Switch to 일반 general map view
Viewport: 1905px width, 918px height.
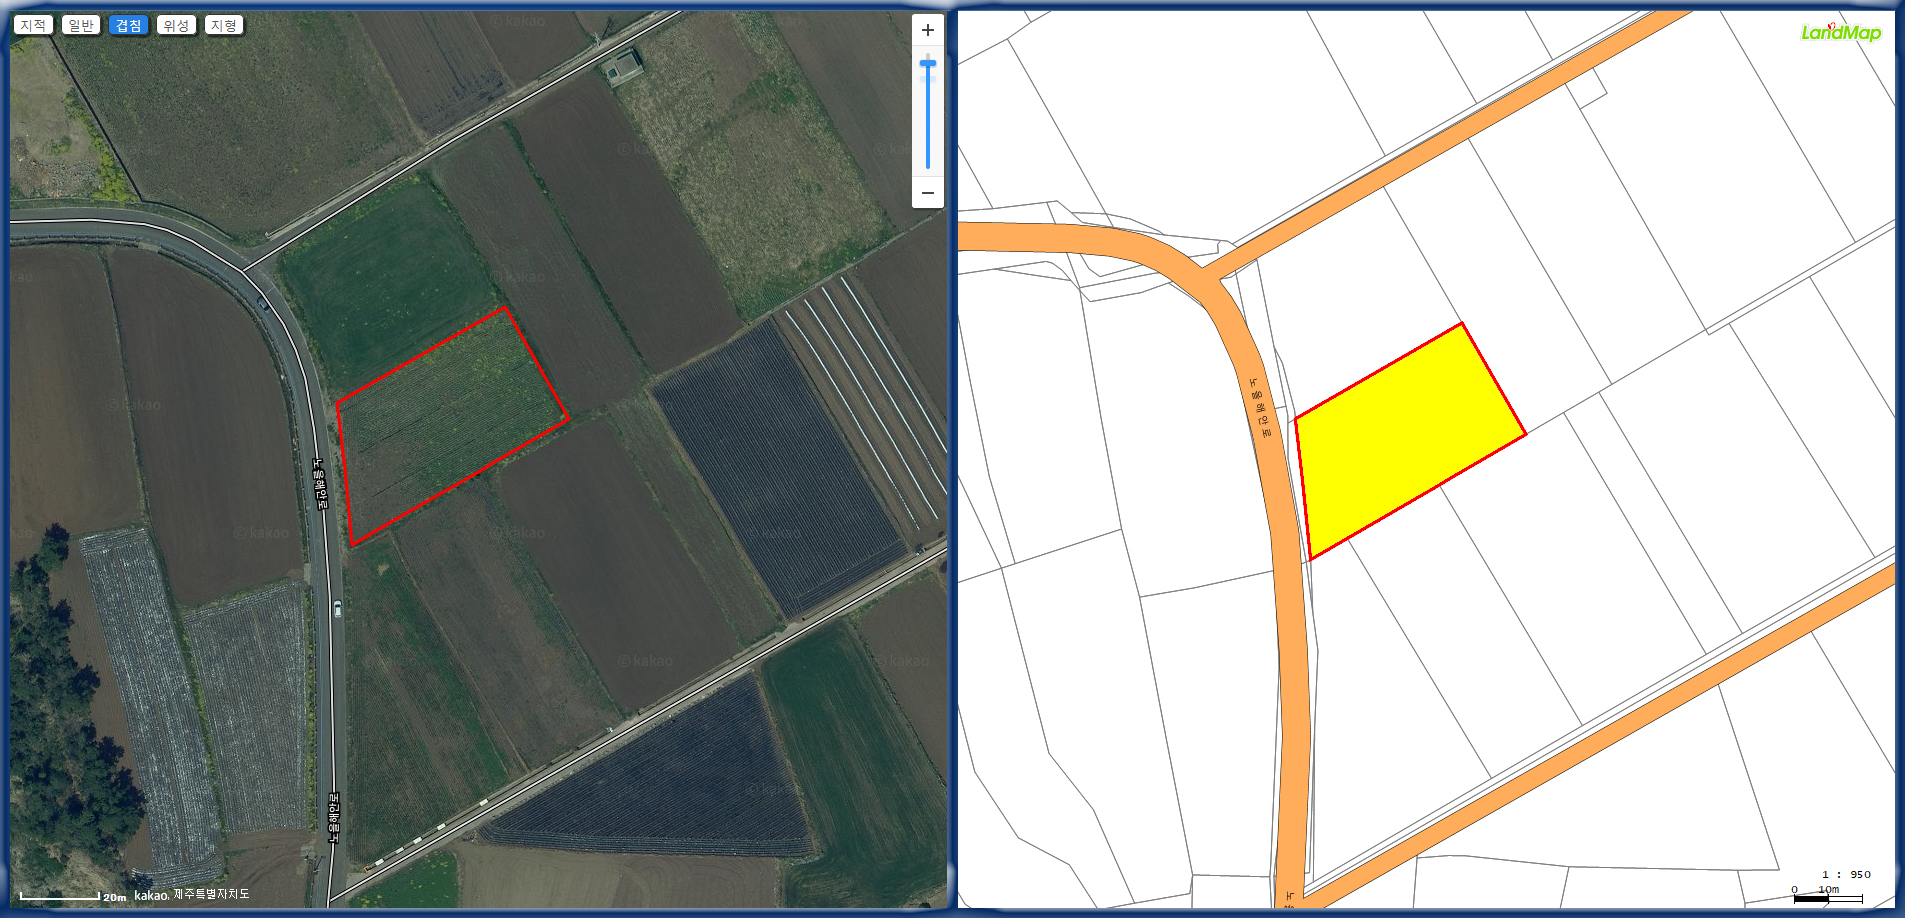[81, 25]
